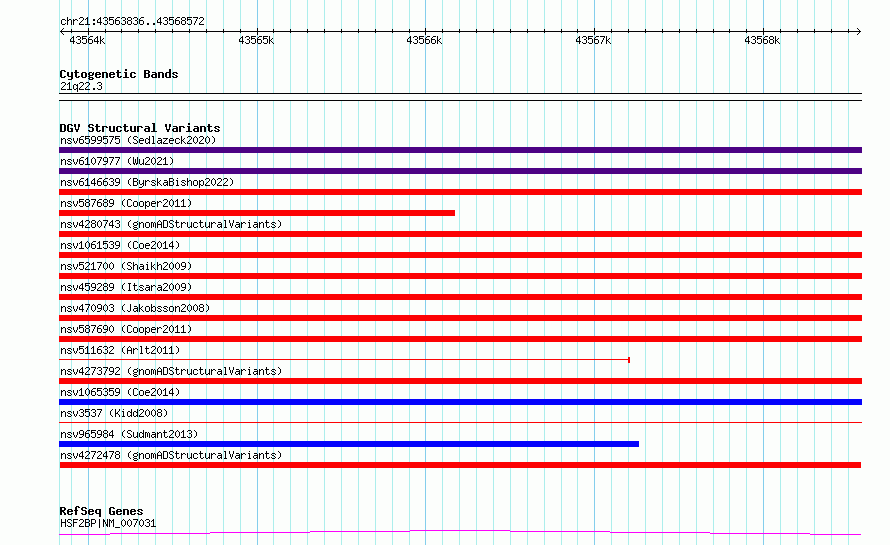Open nsv4273792 (gnomADStructuralVariants) label
Image resolution: width=890 pixels, height=545 pixels.
pyautogui.click(x=171, y=371)
